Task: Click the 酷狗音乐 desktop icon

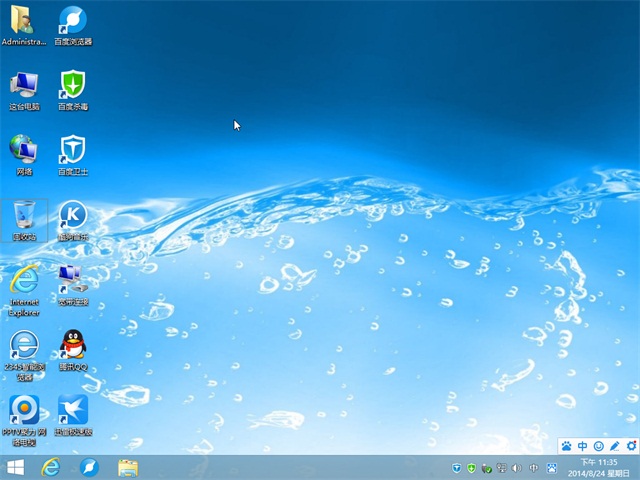Action: point(72,215)
